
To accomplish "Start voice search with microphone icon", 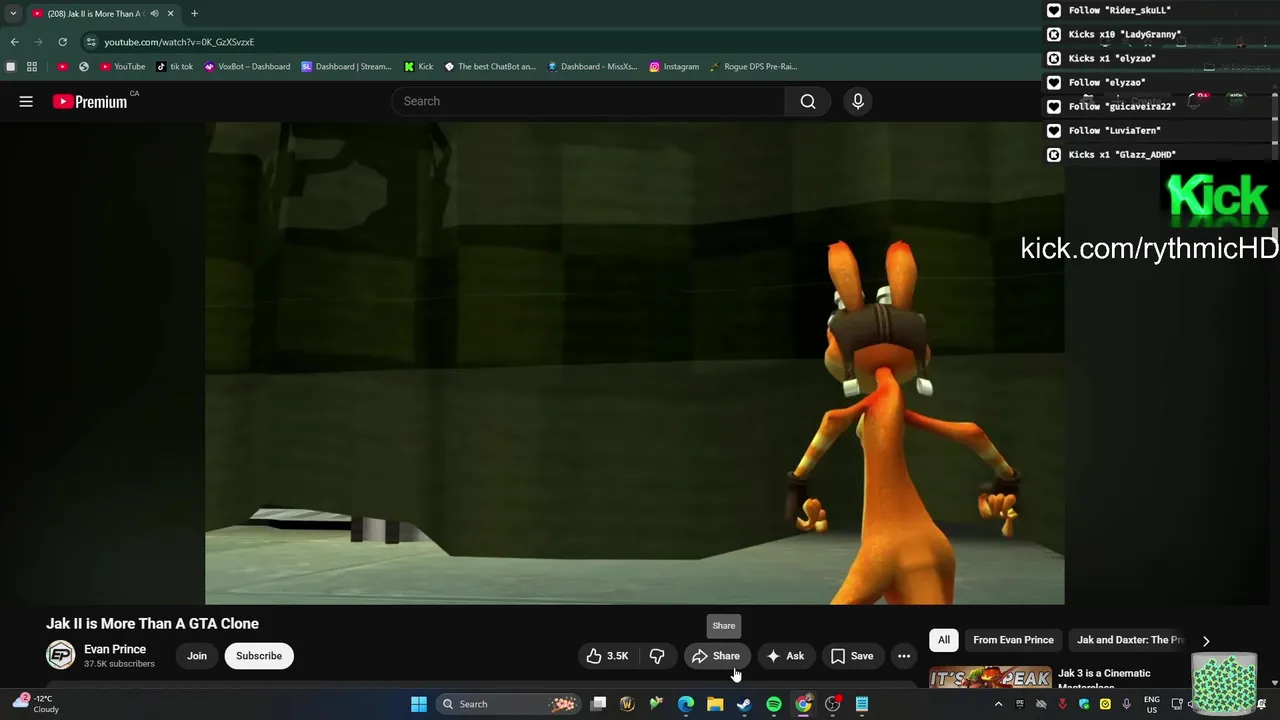I will pos(858,101).
